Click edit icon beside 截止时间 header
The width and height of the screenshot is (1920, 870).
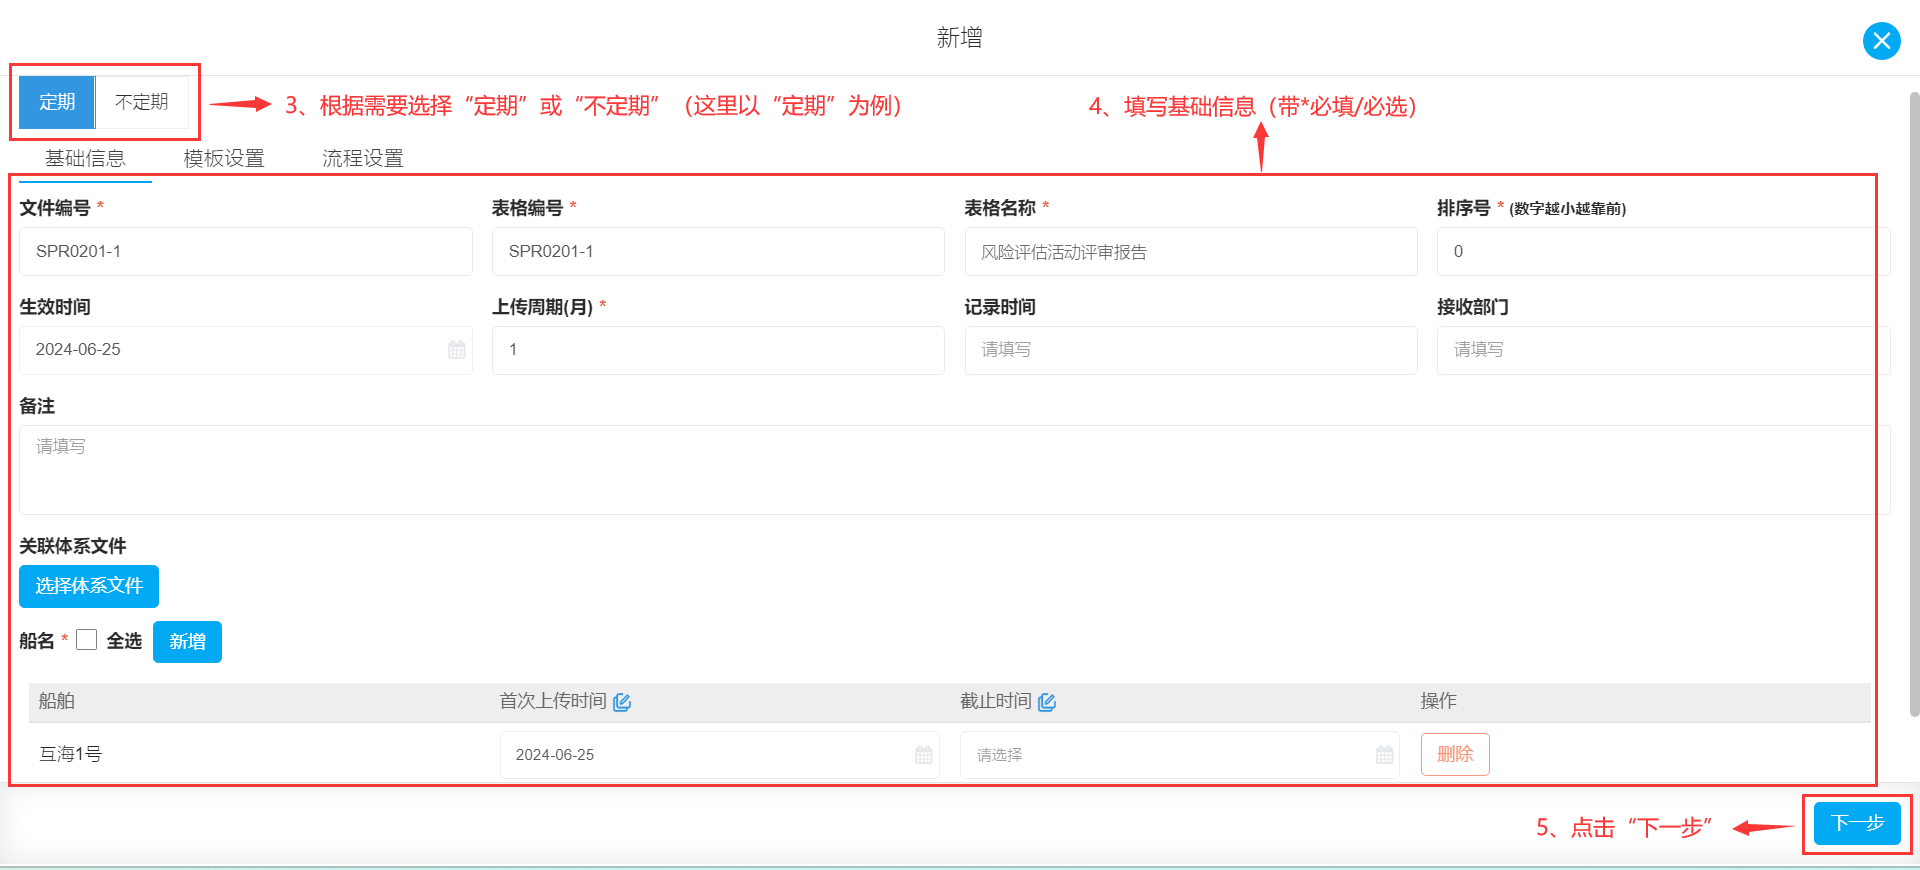[x=1047, y=702]
